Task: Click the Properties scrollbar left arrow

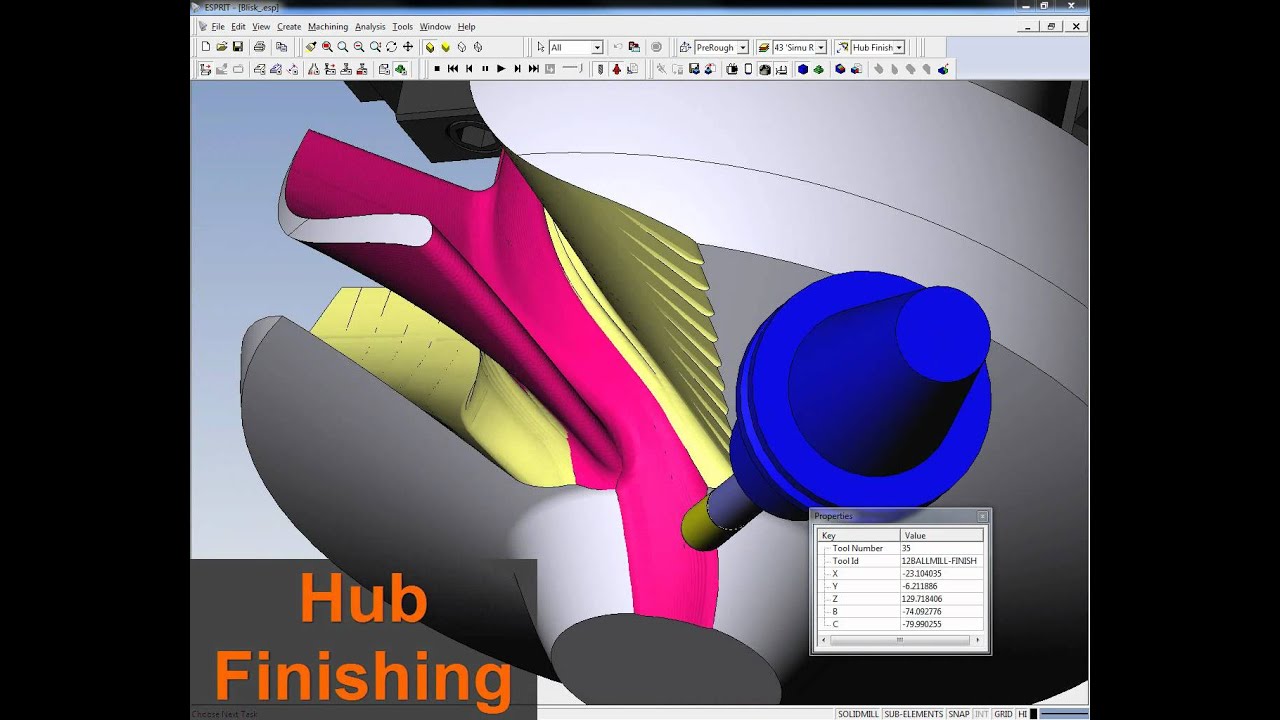Action: [824, 640]
